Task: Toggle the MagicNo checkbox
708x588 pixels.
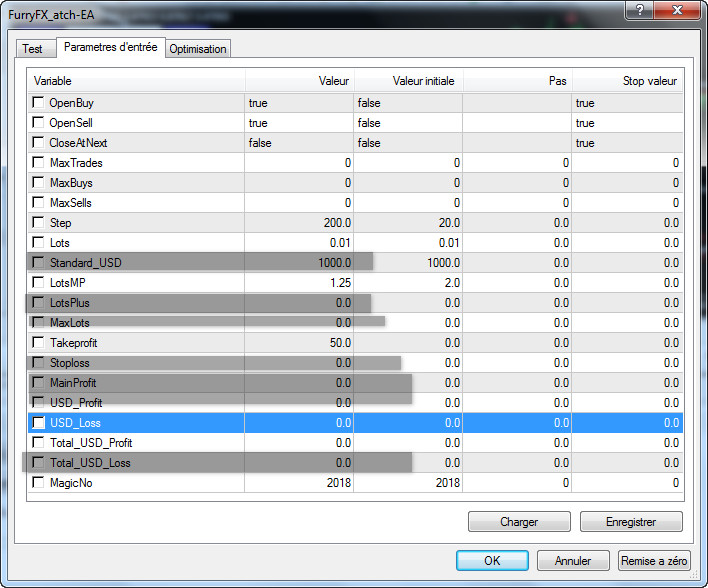Action: click(39, 483)
